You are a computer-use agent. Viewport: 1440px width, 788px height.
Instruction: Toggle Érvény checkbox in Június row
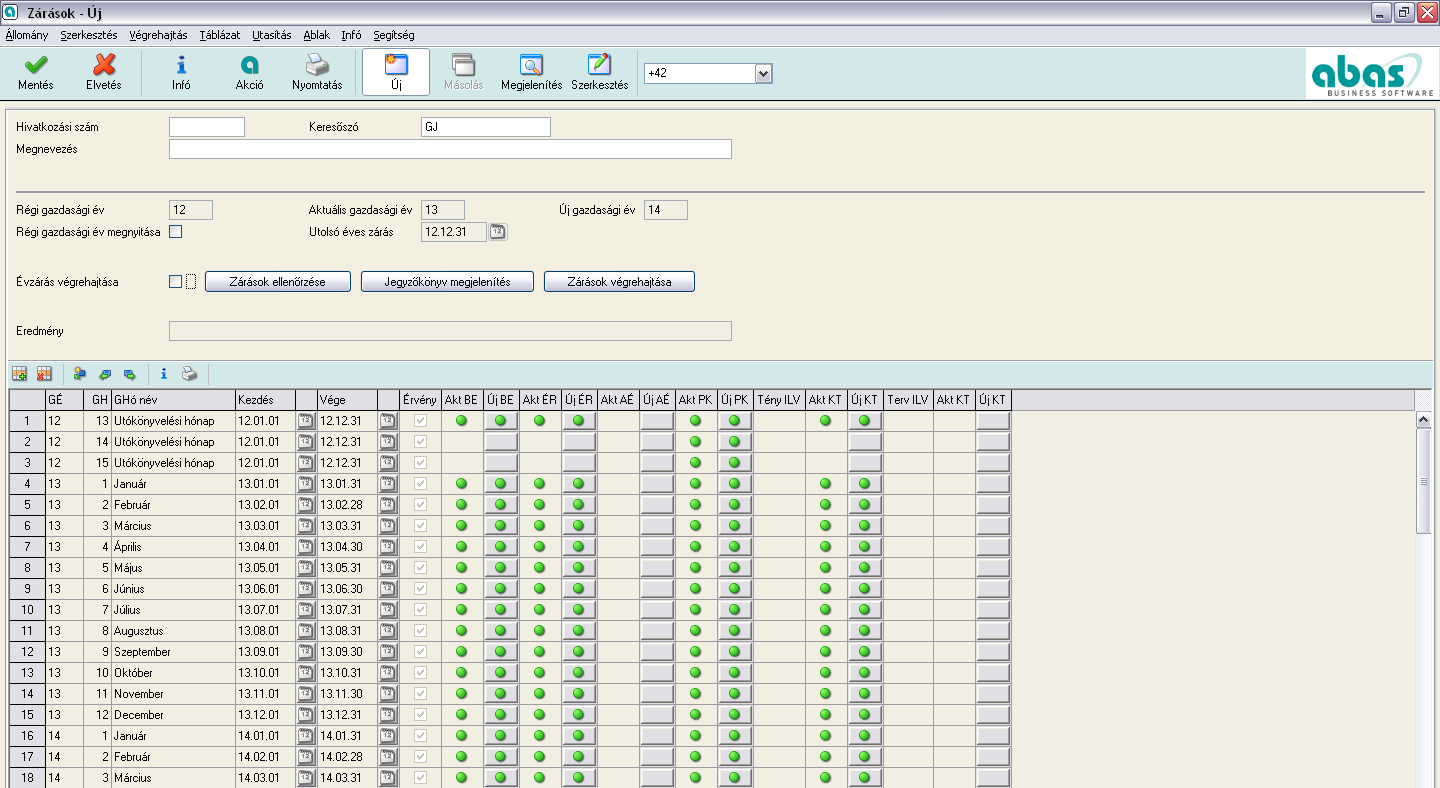[x=420, y=589]
